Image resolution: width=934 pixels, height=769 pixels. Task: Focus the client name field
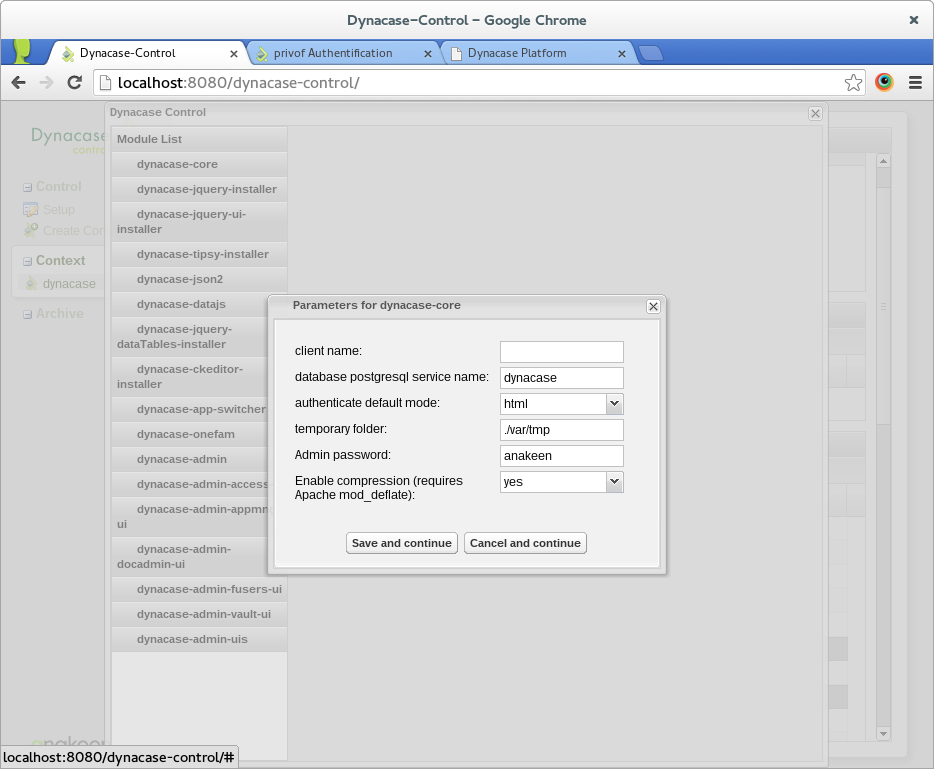[562, 351]
